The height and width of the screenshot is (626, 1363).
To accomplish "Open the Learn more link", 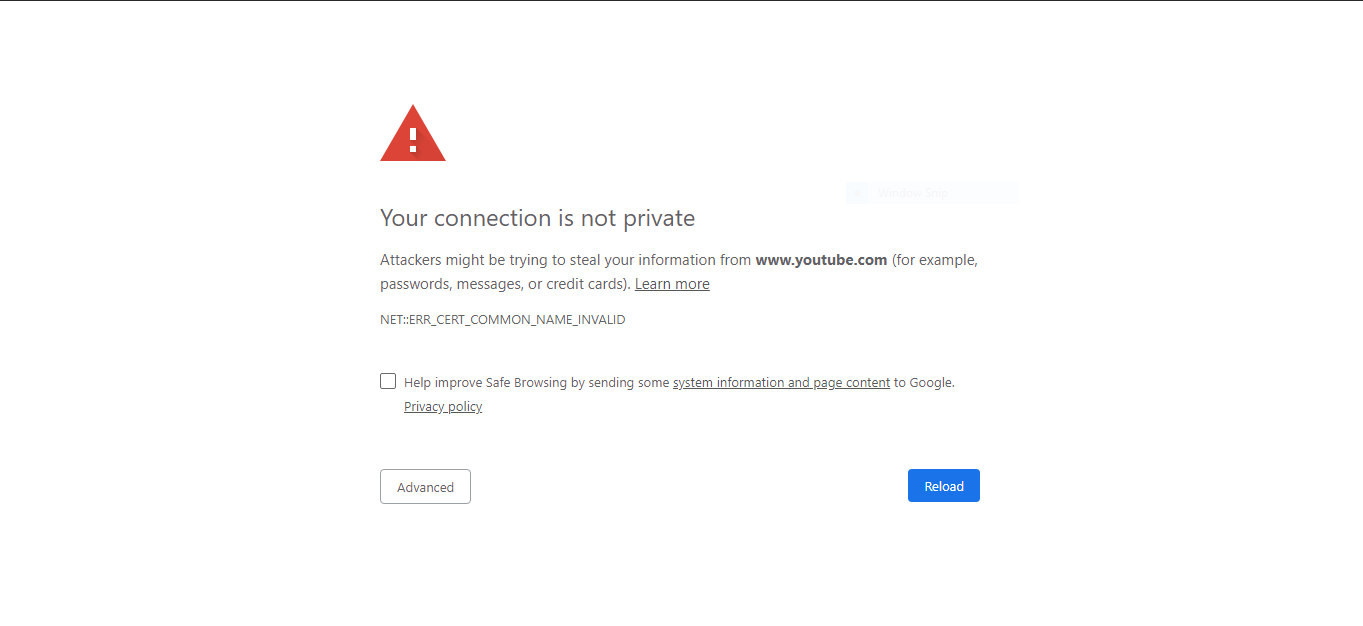I will [672, 284].
